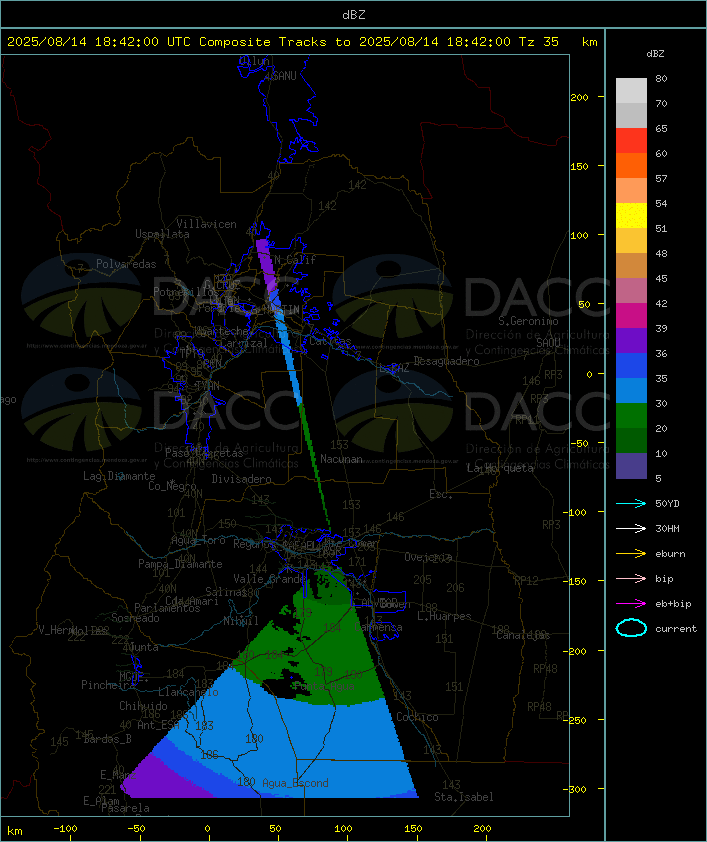Click the 'dBZ' heading above color scale
The height and width of the screenshot is (842, 707).
[655, 54]
